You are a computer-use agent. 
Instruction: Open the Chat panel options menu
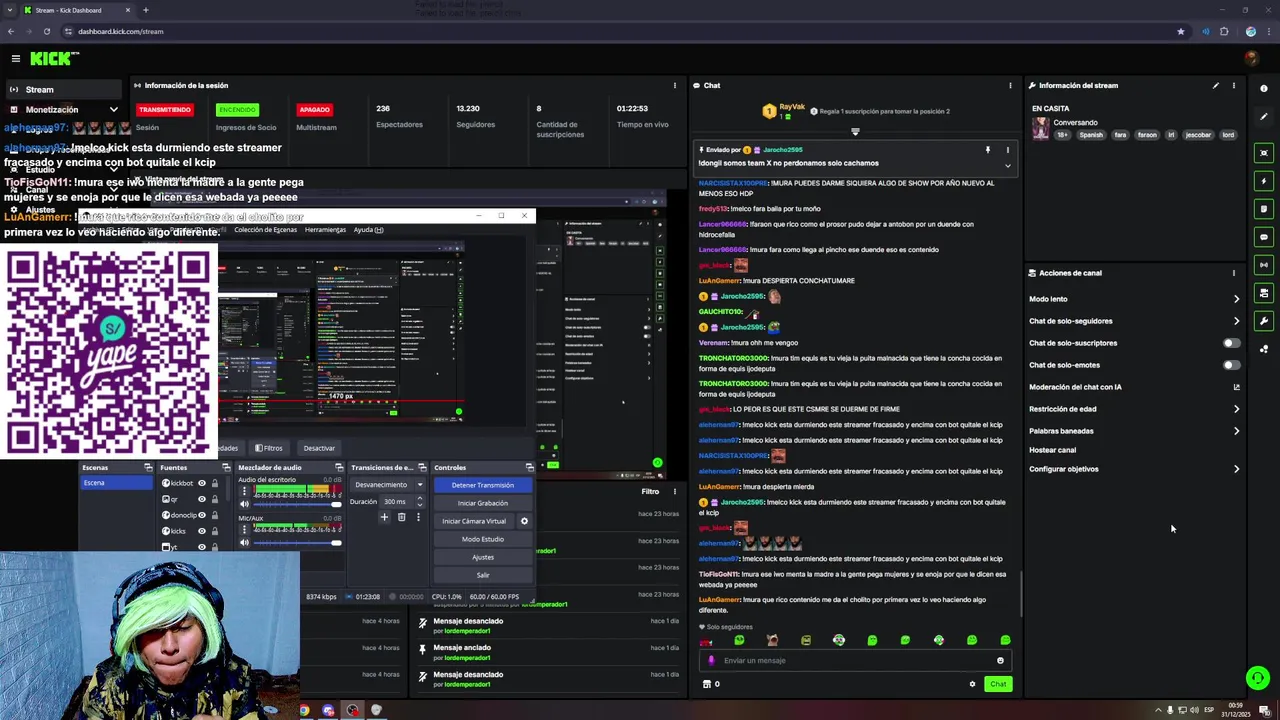tap(1010, 86)
